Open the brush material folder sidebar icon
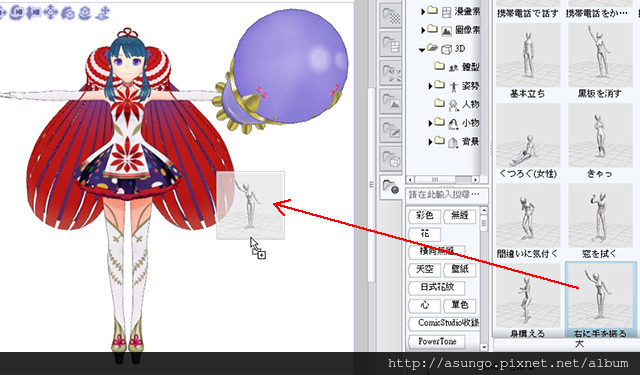 (x=391, y=130)
